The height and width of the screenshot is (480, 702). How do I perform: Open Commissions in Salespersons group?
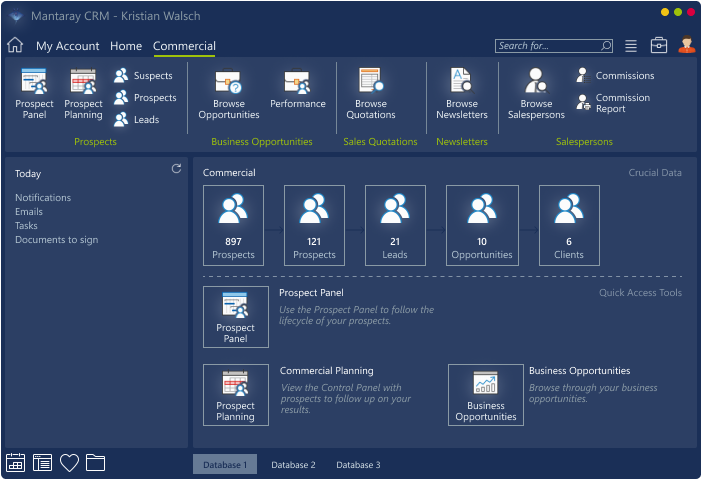[x=615, y=76]
